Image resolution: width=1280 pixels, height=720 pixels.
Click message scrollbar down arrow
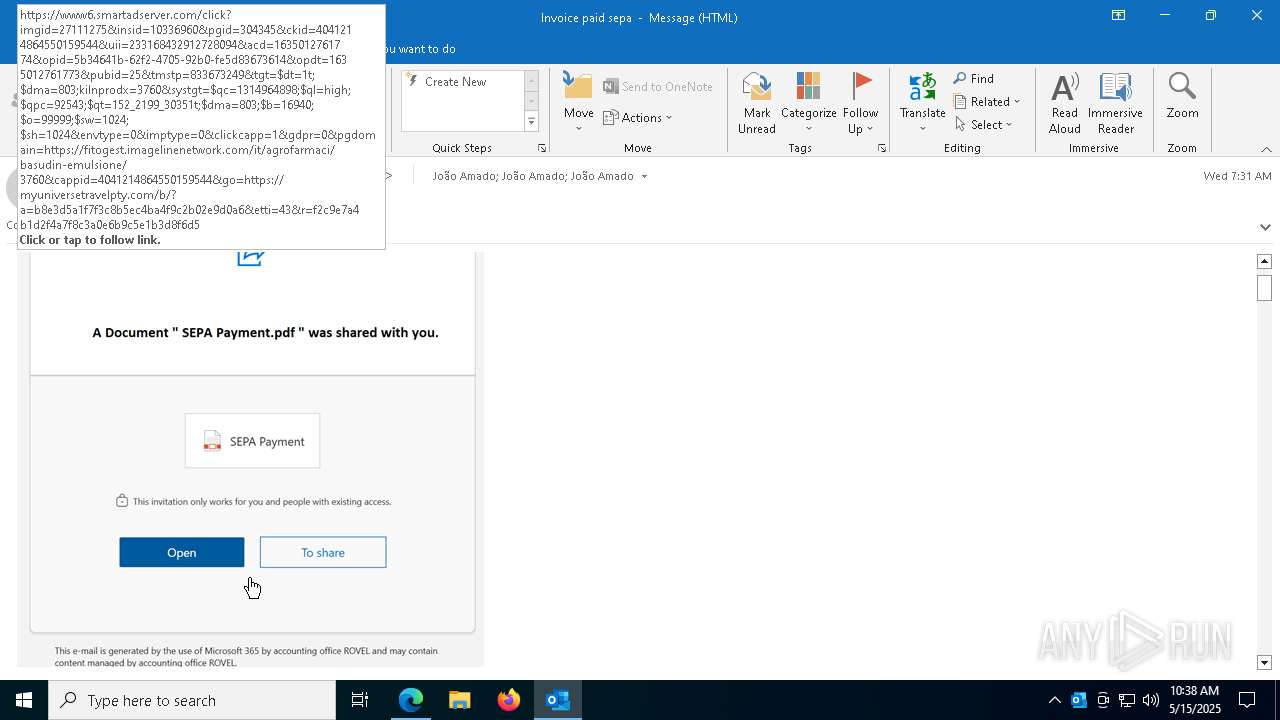tap(1264, 662)
